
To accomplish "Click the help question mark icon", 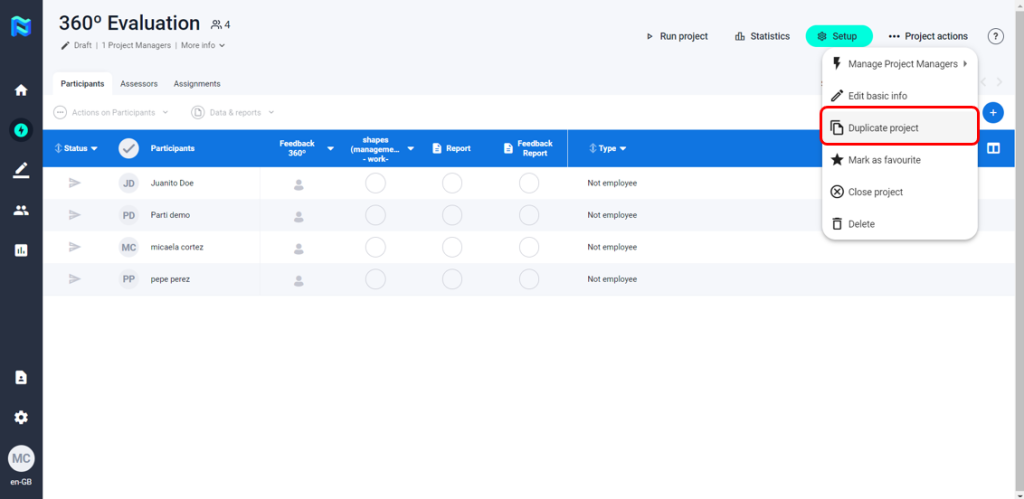I will tap(995, 36).
